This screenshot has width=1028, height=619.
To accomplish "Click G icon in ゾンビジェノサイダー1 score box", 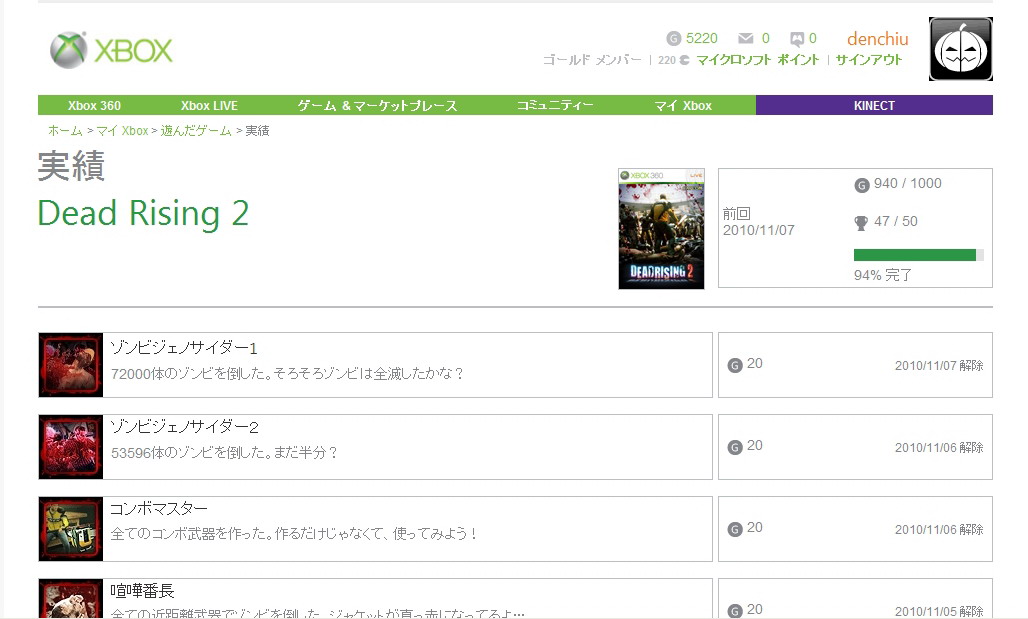I will [x=735, y=365].
